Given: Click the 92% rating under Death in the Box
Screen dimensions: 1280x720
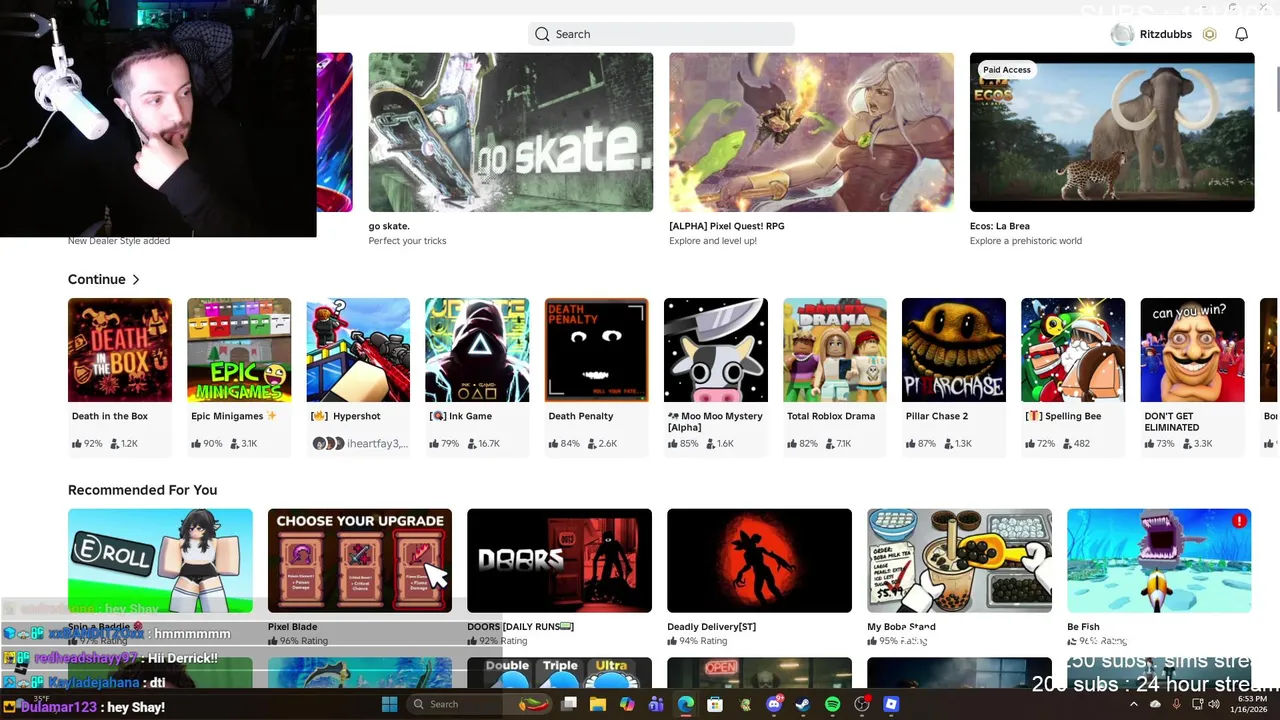Looking at the screenshot, I should [87, 443].
